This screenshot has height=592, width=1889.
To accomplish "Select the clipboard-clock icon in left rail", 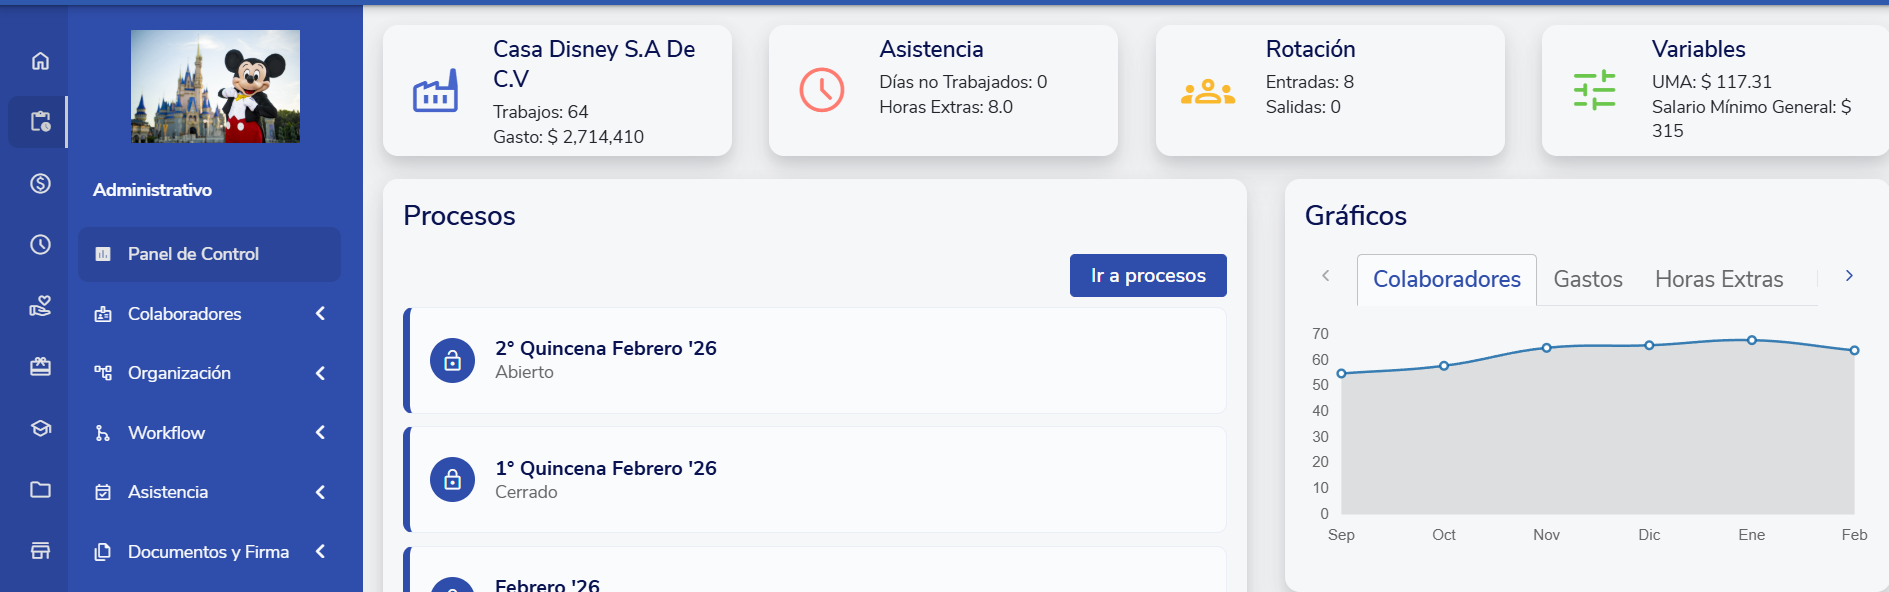I will click(x=40, y=122).
